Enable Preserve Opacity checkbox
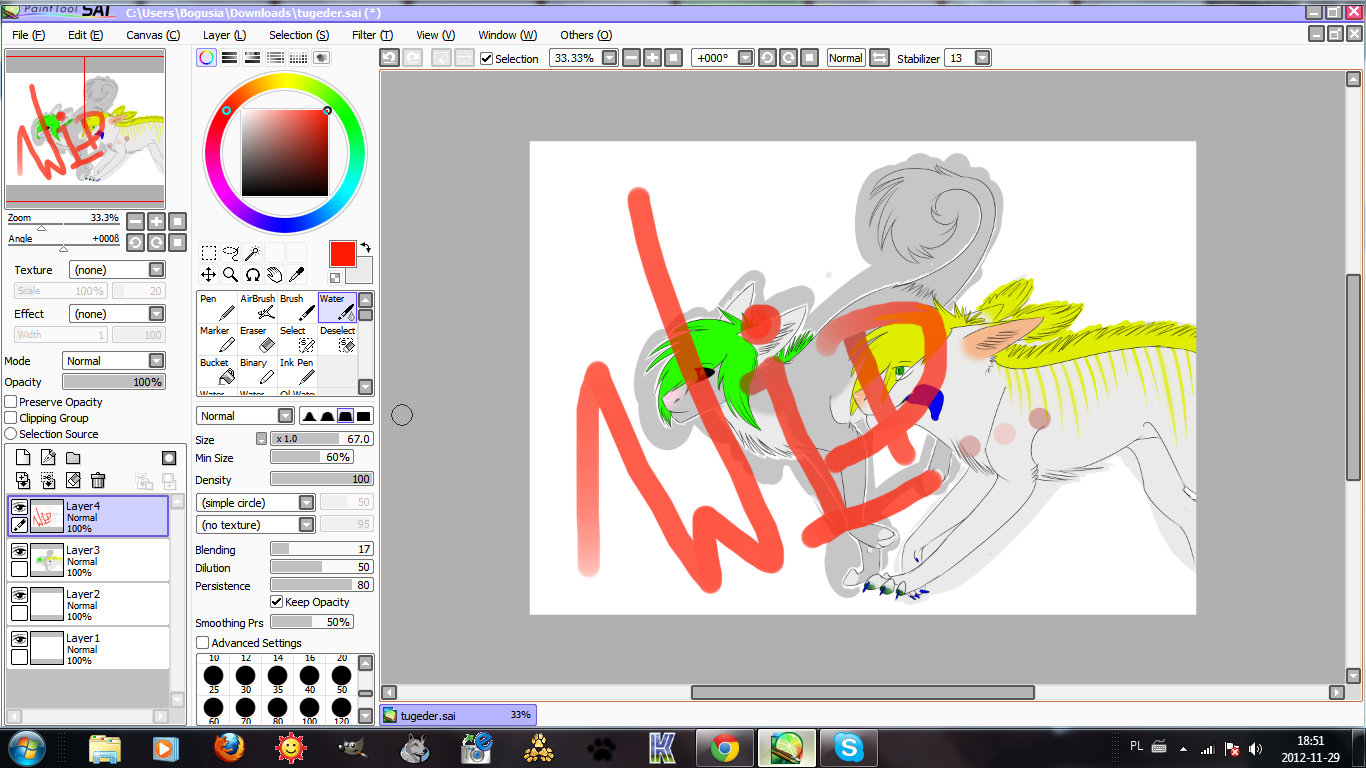Image resolution: width=1366 pixels, height=768 pixels. click(11, 402)
